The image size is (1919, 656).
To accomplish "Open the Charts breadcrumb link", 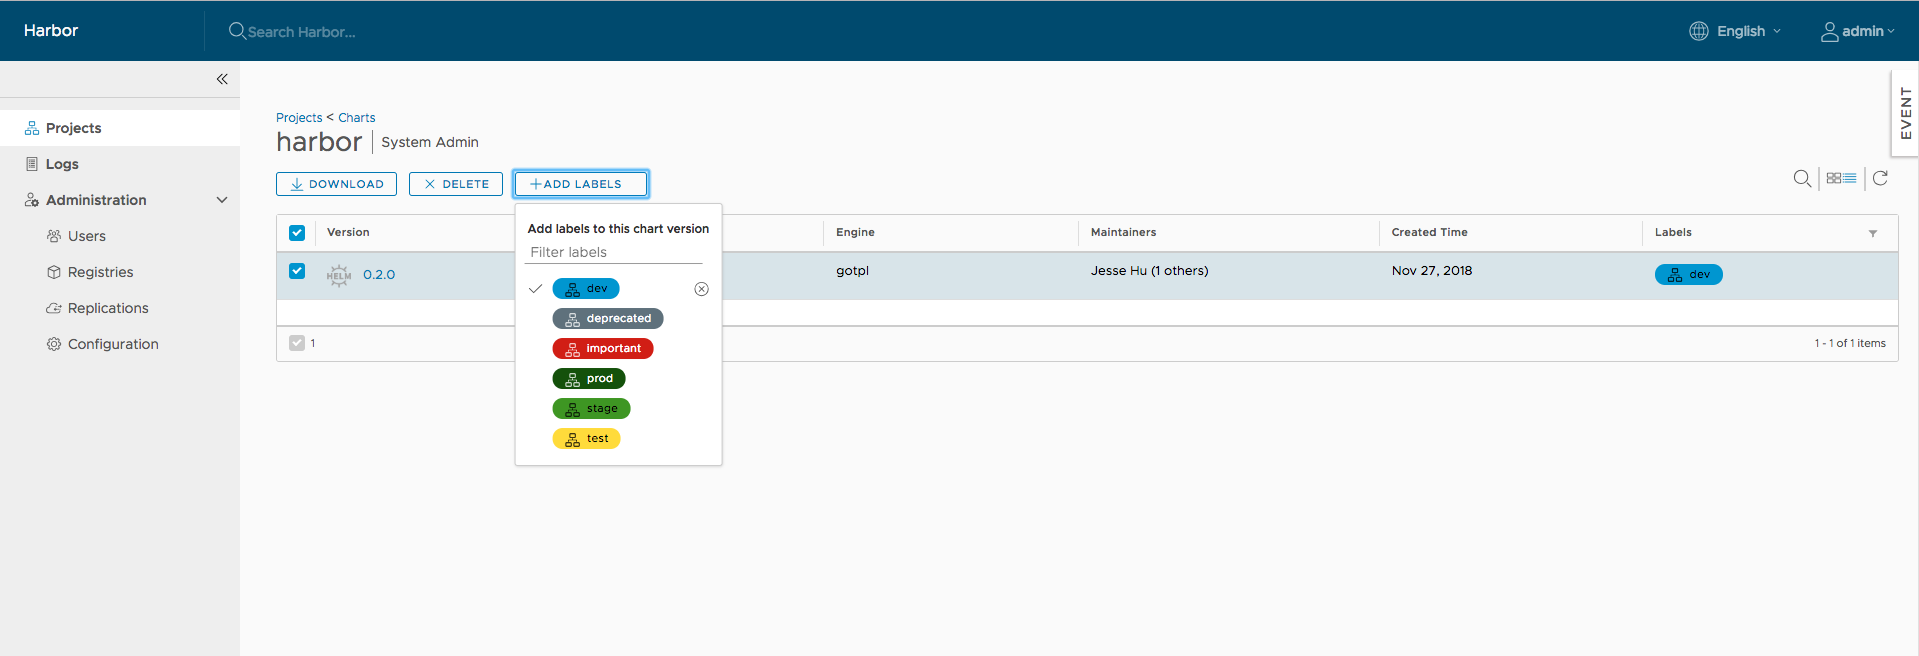I will pos(357,118).
